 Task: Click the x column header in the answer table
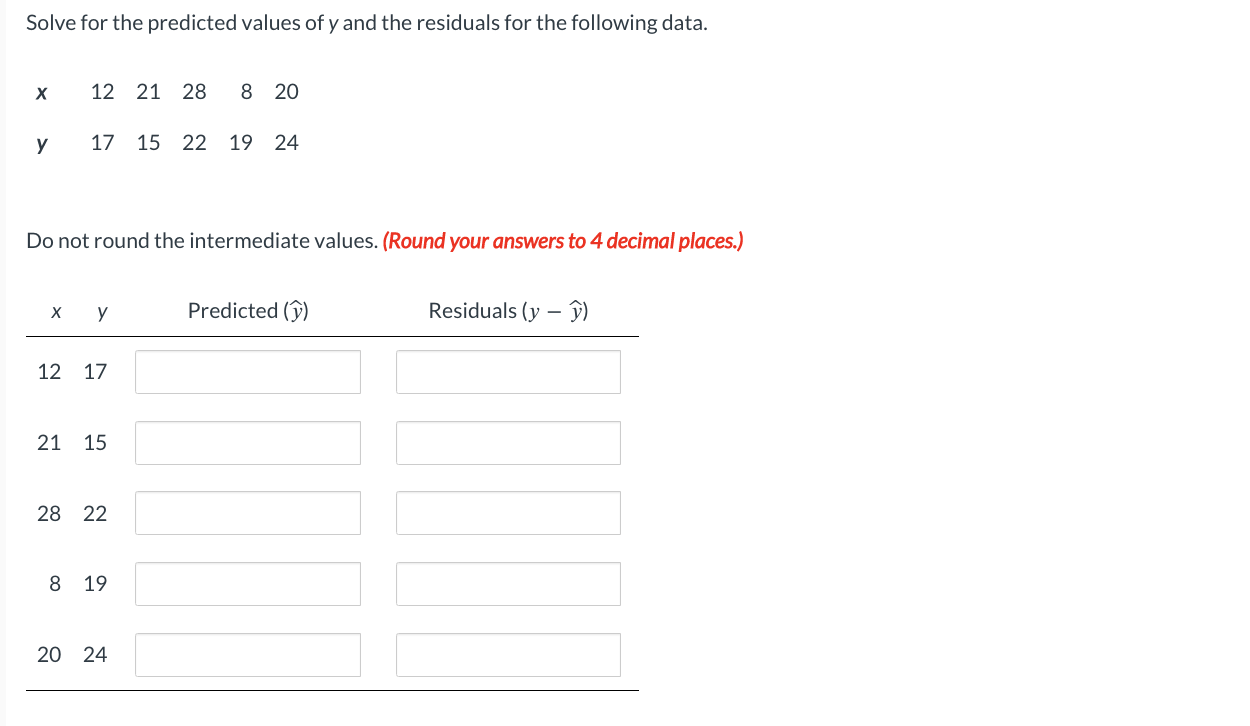tap(55, 311)
